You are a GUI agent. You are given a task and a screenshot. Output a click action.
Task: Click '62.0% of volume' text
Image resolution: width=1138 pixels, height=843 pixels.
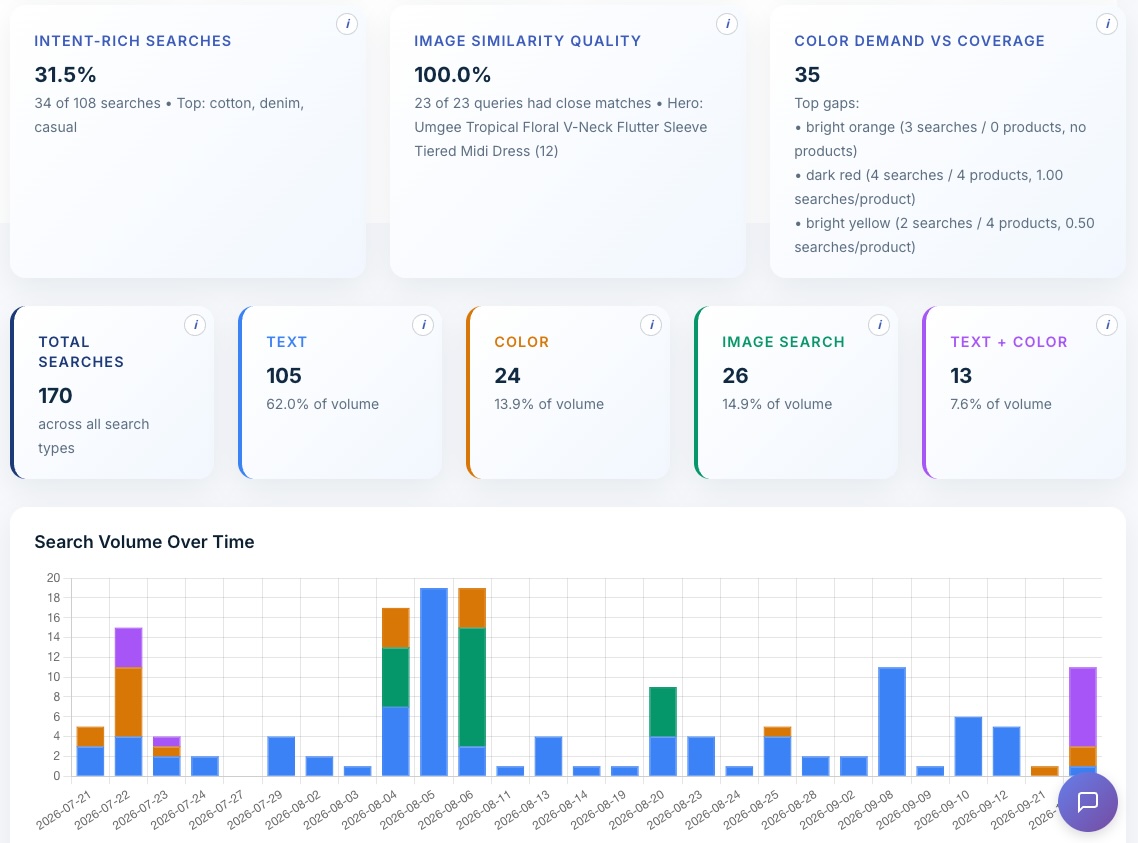tap(322, 404)
